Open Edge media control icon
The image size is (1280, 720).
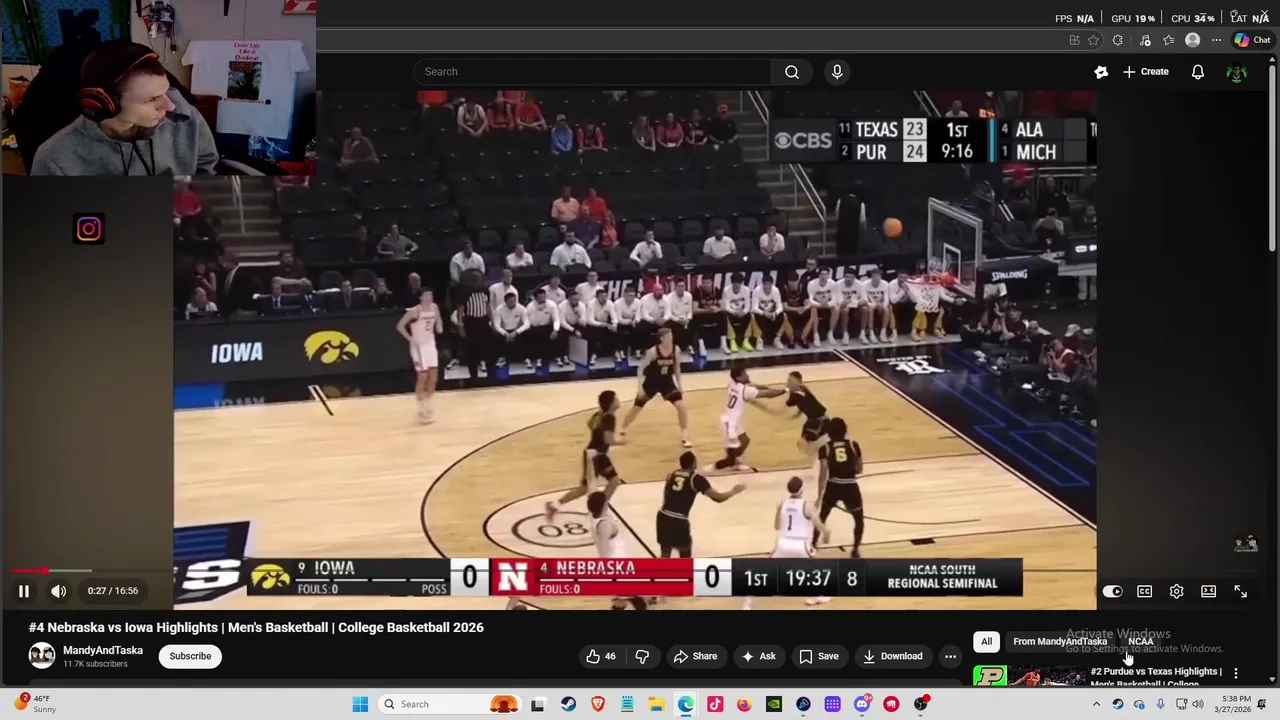point(1145,40)
